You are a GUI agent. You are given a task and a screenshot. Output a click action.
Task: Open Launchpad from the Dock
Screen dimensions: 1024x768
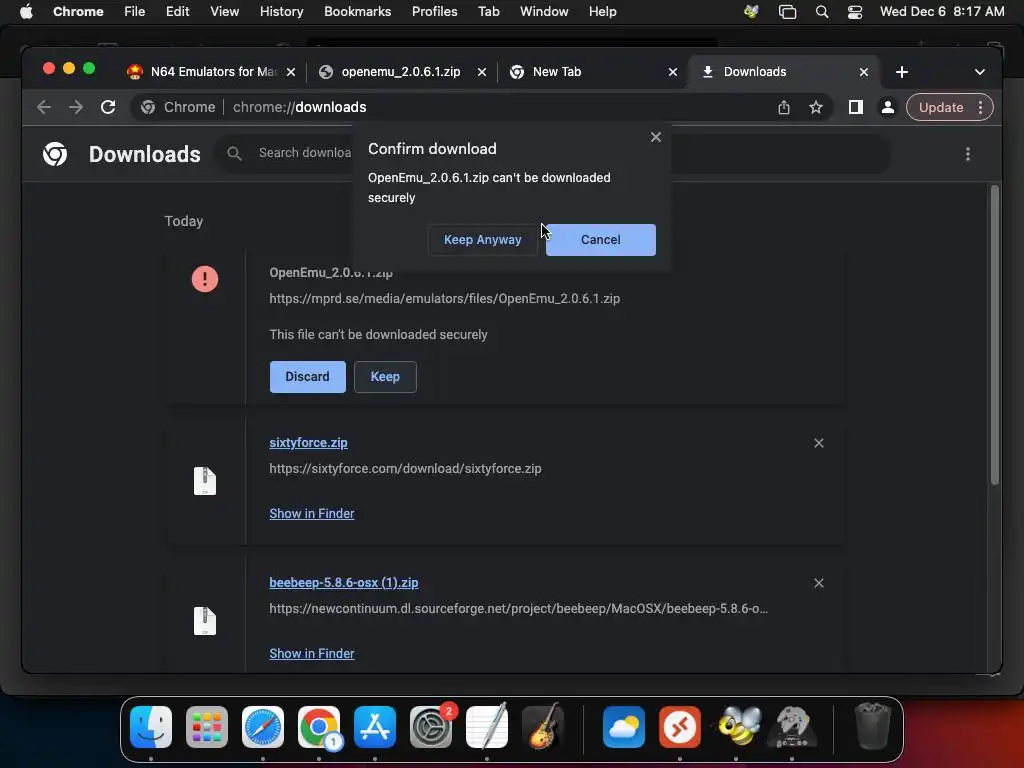pyautogui.click(x=207, y=727)
